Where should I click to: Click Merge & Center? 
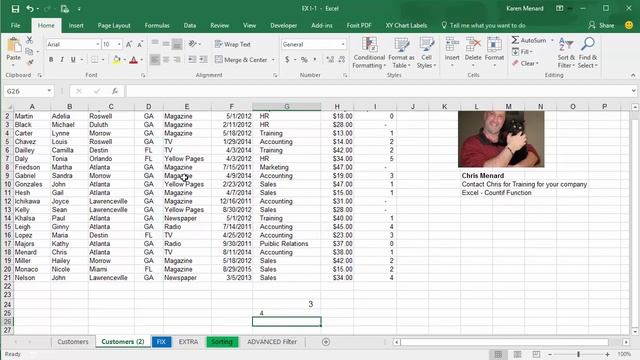[x=241, y=60]
